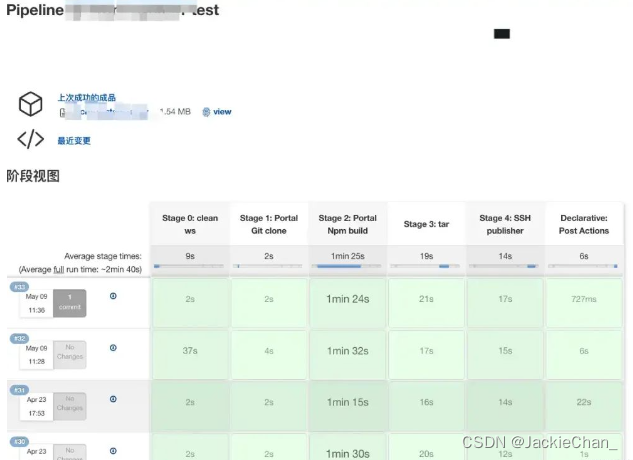Screen dimensions: 633x460
Task: Click the 19s average time bar for Stage 3
Action: coord(425,266)
